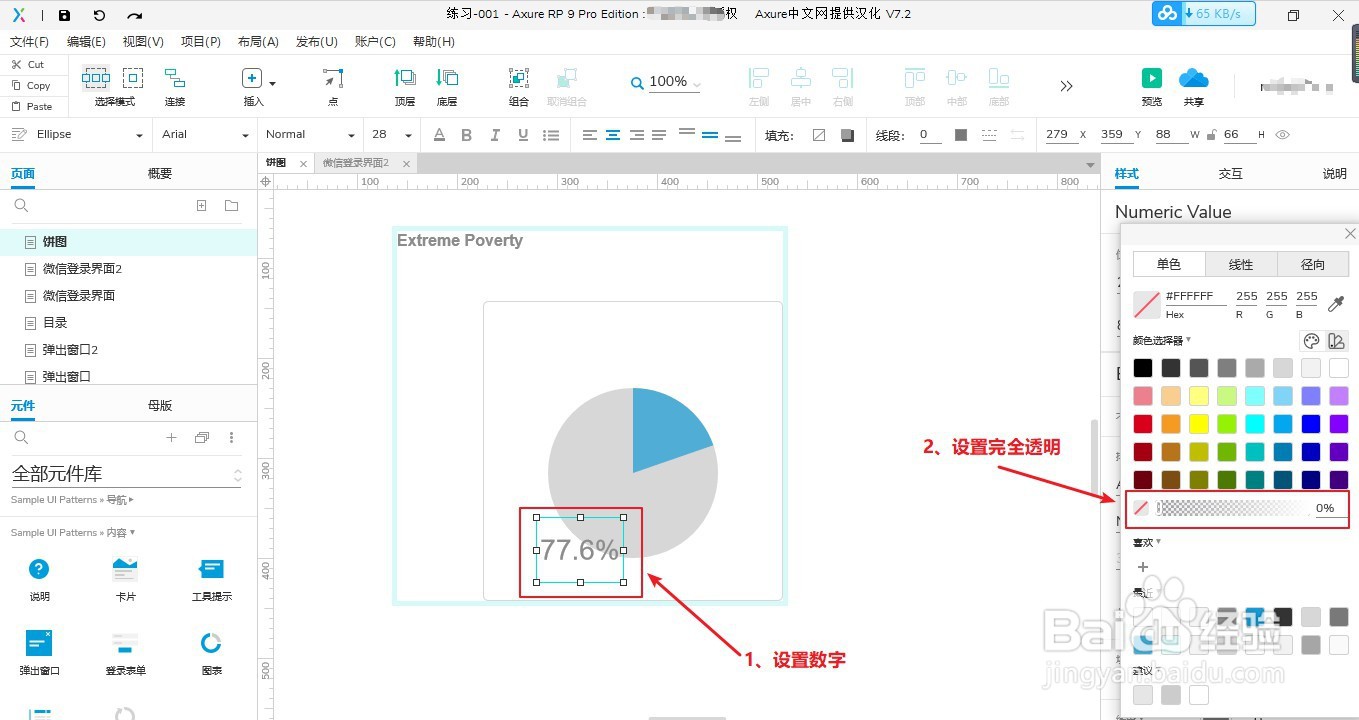Click the Share (共享) cloud icon

point(1194,78)
